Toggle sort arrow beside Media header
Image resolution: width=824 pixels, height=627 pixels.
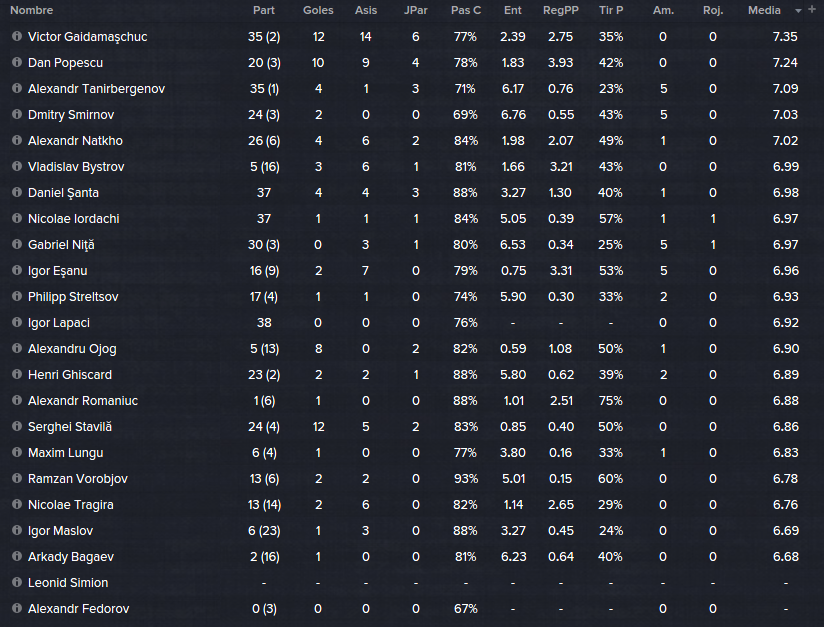coord(798,11)
